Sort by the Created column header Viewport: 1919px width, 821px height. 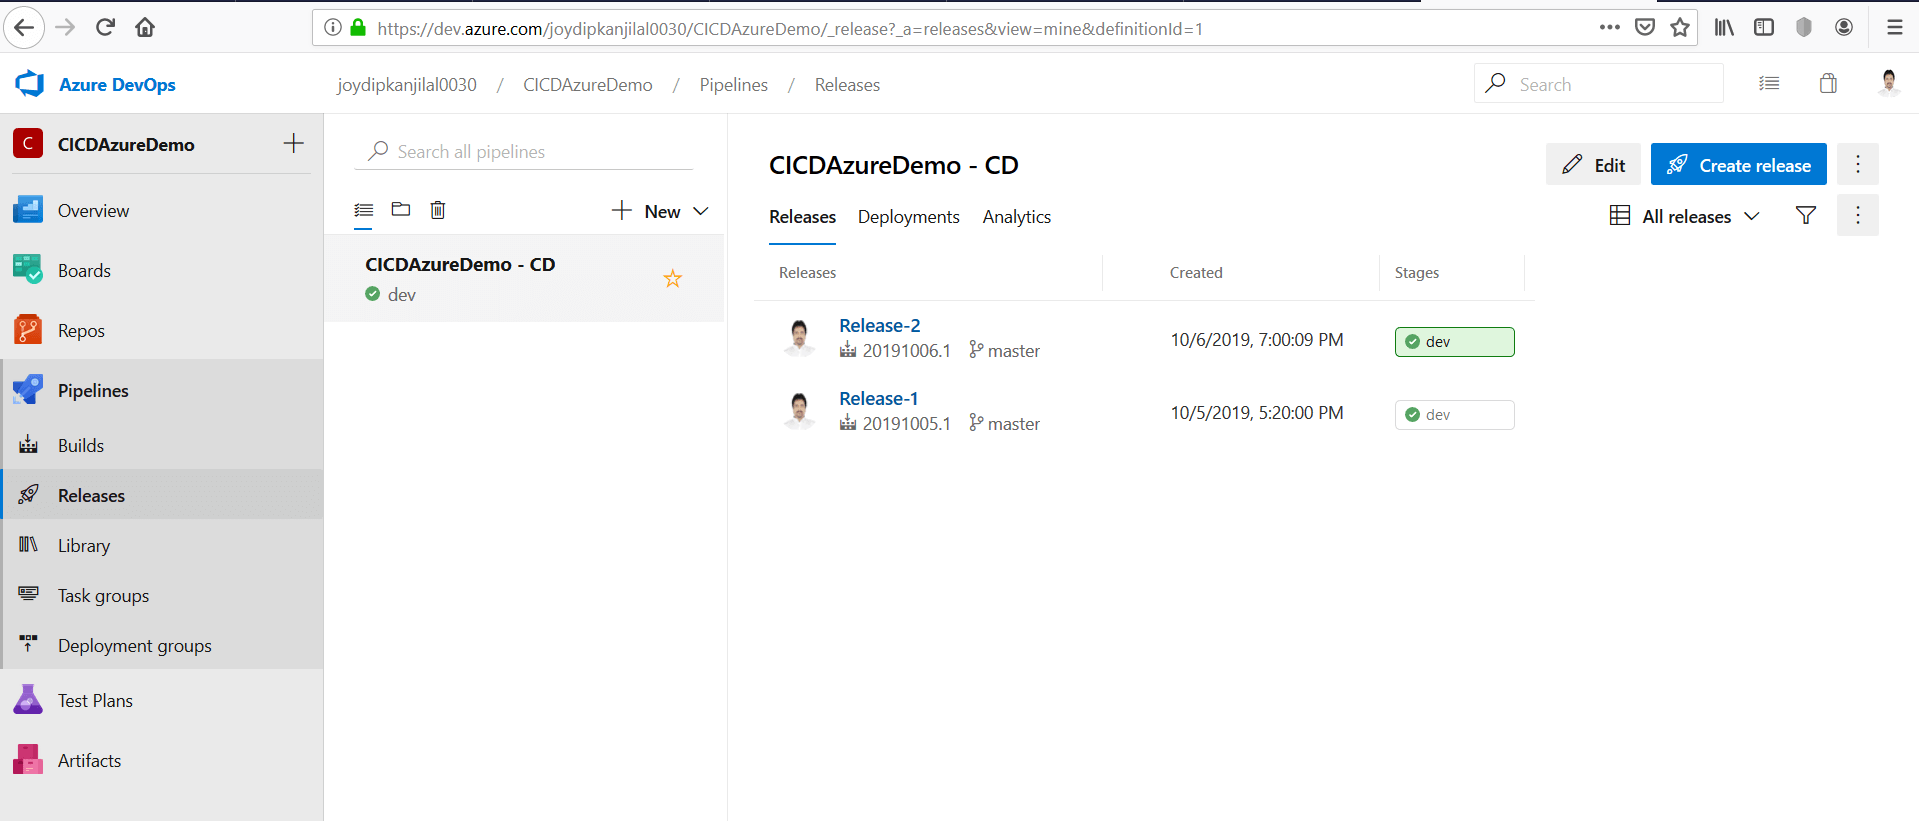pos(1196,272)
